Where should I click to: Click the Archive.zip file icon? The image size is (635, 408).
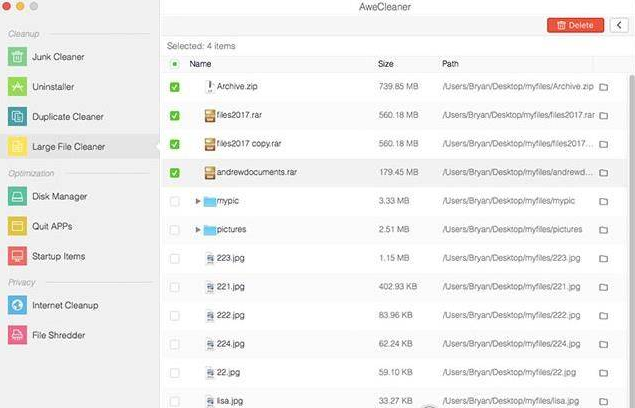(x=209, y=86)
